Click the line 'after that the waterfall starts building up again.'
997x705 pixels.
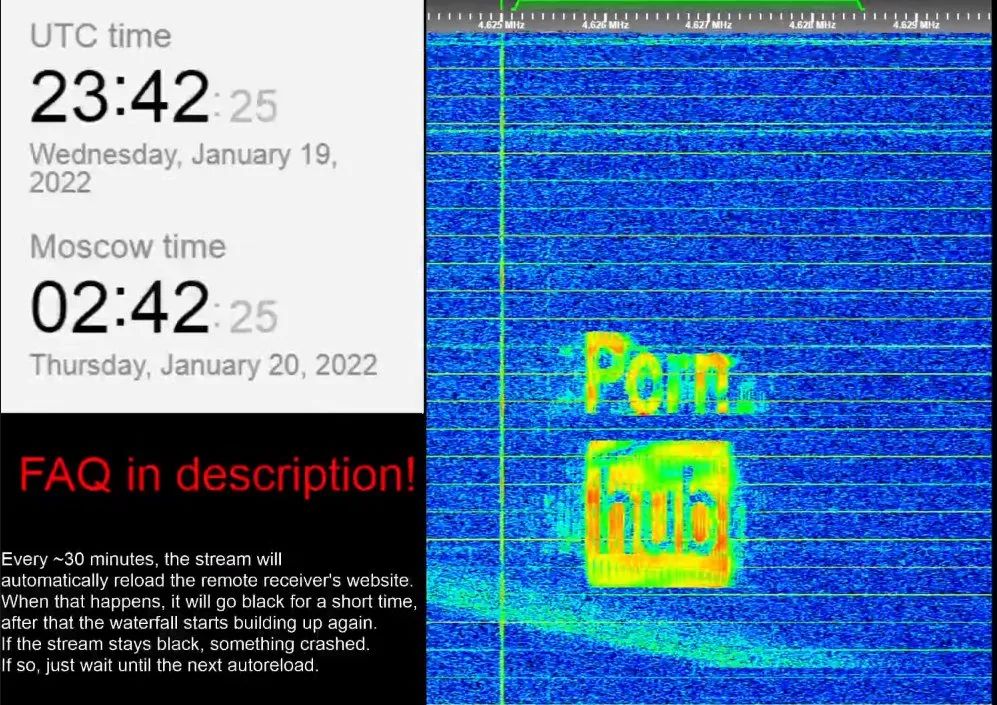click(x=189, y=622)
